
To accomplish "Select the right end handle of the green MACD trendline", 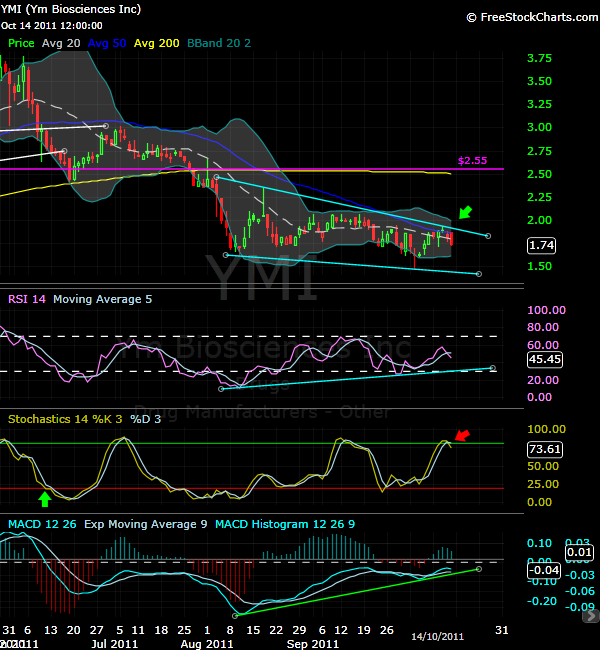I will pyautogui.click(x=479, y=569).
